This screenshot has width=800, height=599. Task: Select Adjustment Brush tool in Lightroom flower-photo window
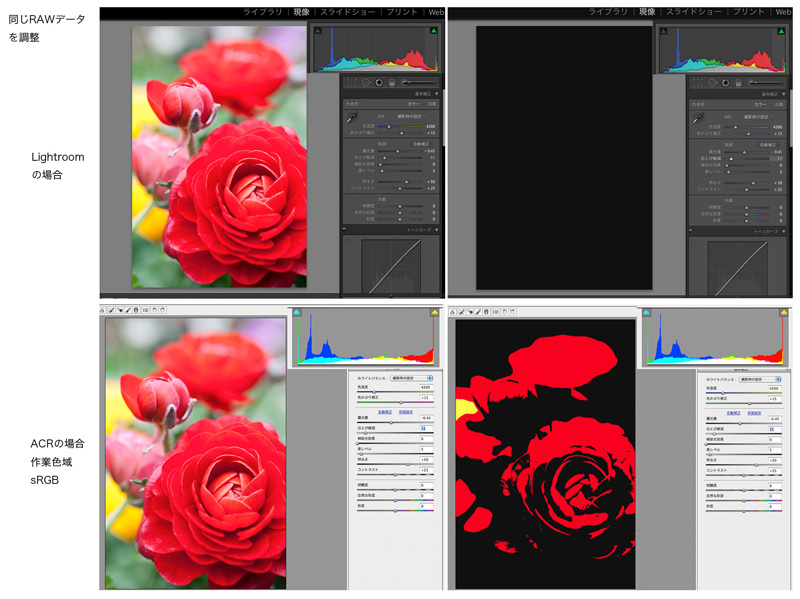418,82
